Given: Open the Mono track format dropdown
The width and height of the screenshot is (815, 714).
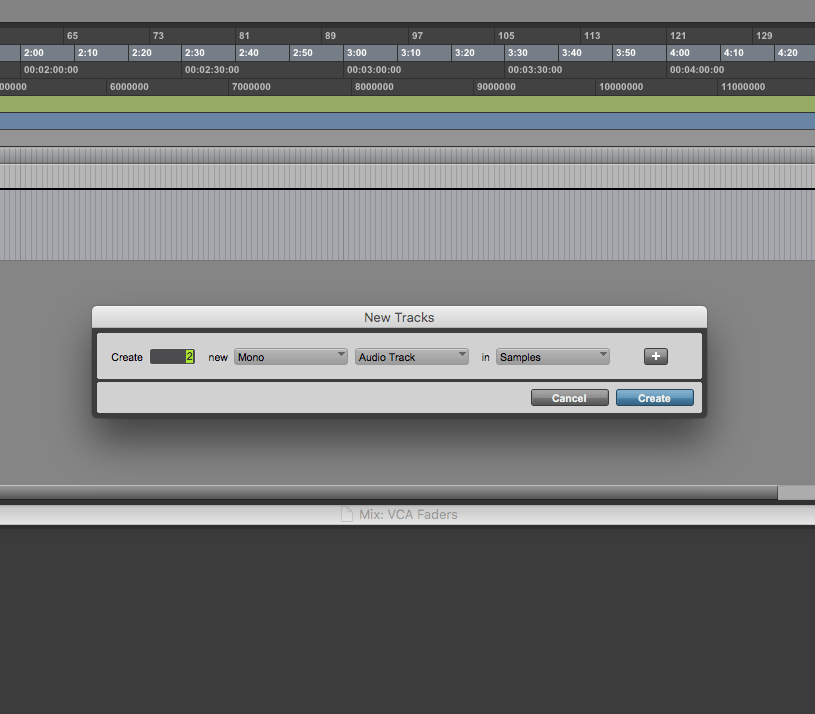Looking at the screenshot, I should pos(291,357).
